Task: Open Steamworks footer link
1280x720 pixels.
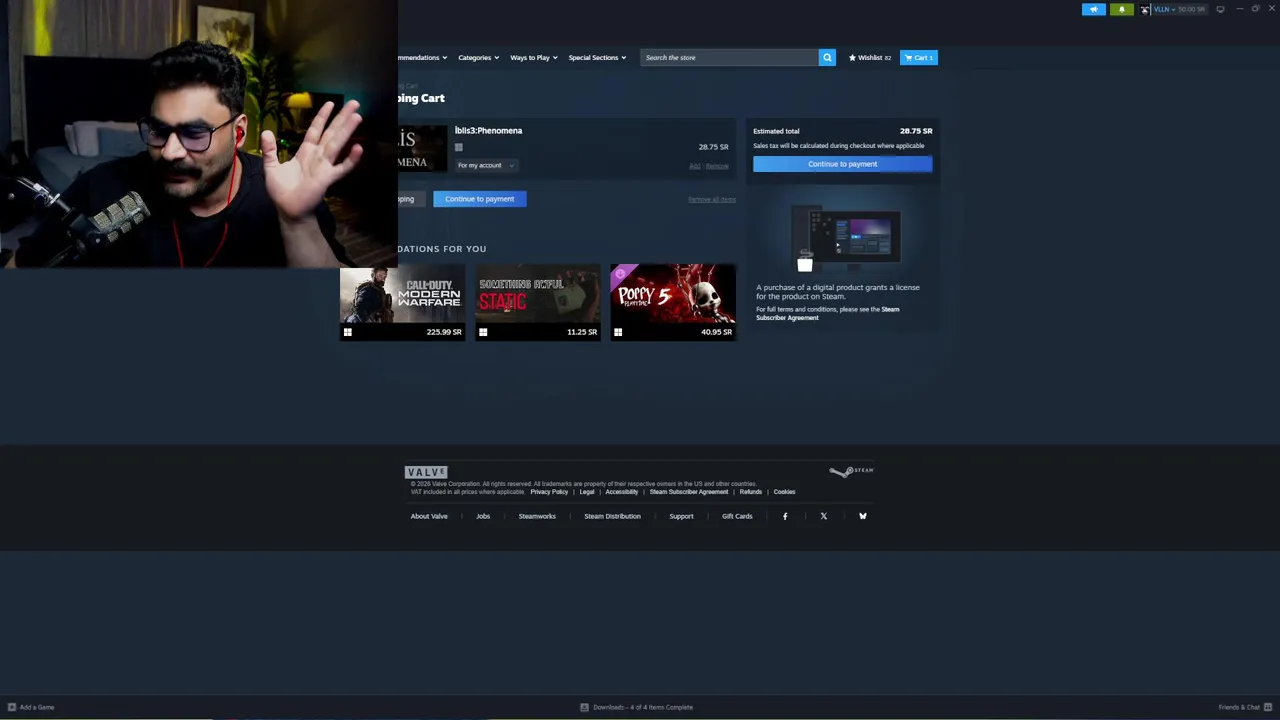Action: pos(537,516)
